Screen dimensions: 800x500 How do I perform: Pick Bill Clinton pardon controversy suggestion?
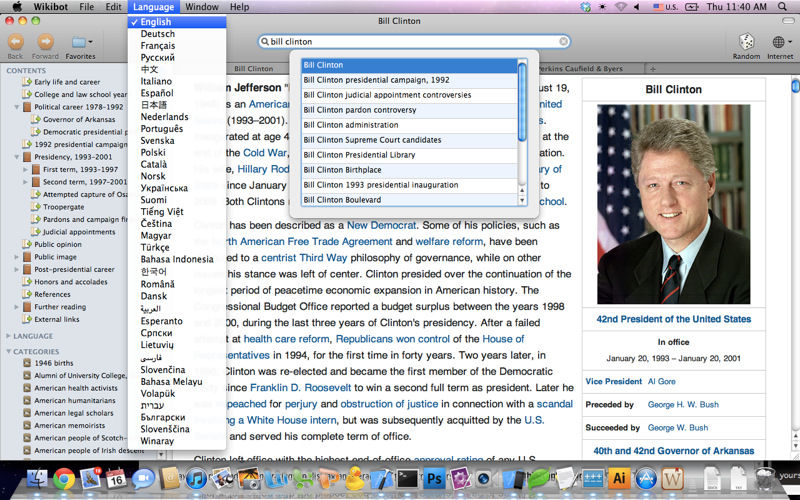pos(409,110)
